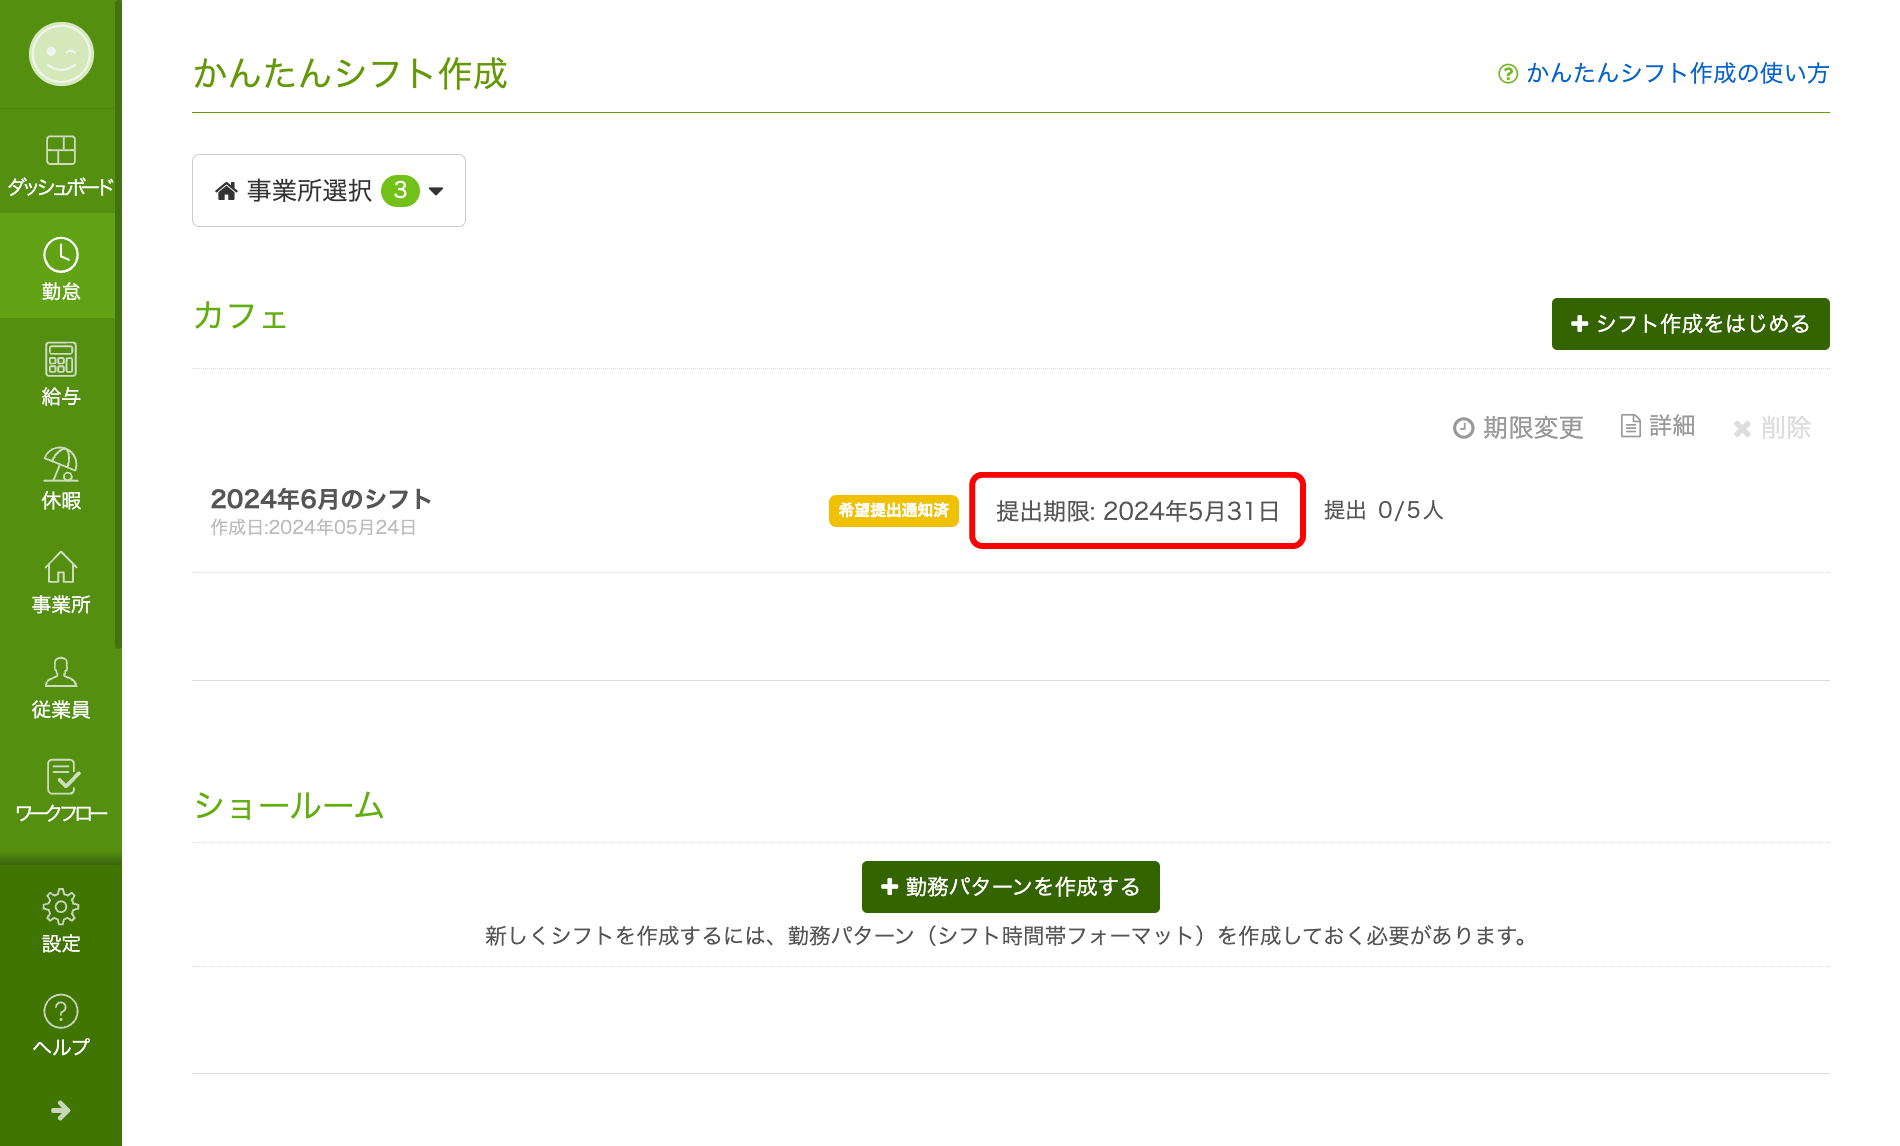Click 削除 to delete the shift
1900x1146 pixels.
1772,428
